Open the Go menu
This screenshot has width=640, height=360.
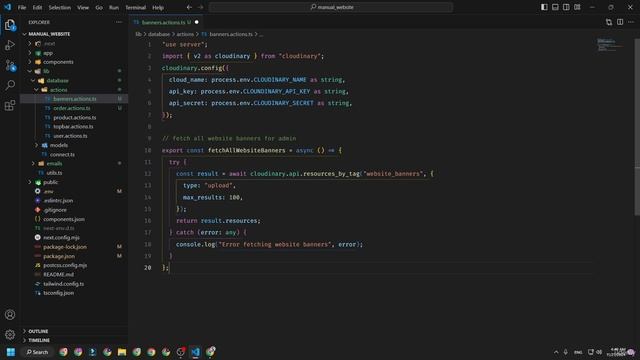99,7
